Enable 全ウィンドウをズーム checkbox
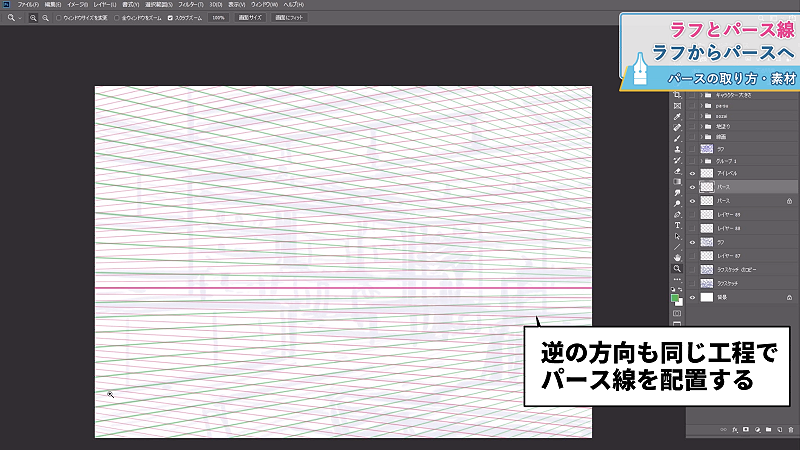This screenshot has width=800, height=450. (117, 18)
